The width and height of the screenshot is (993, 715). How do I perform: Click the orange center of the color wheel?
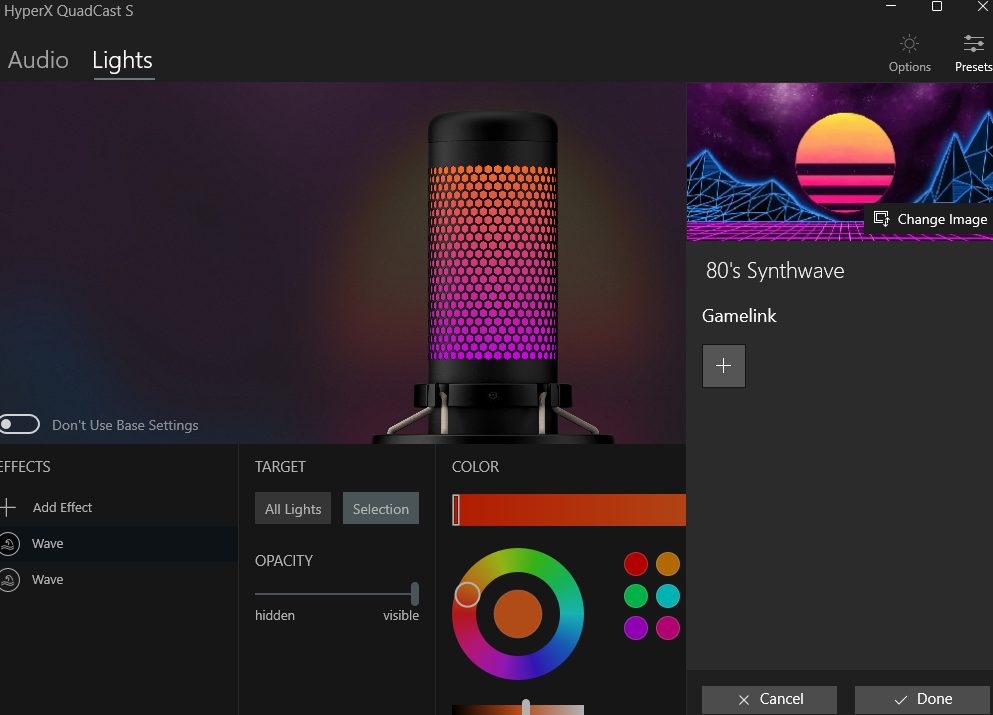point(518,614)
